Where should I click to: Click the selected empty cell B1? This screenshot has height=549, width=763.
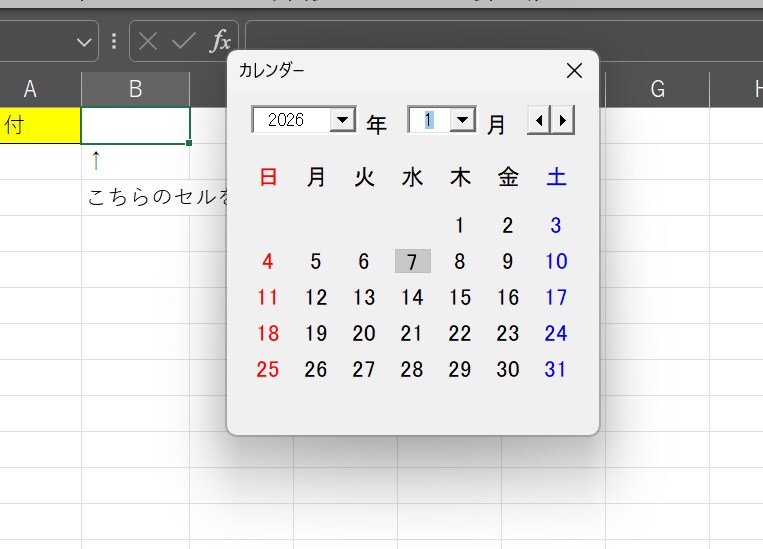(135, 126)
